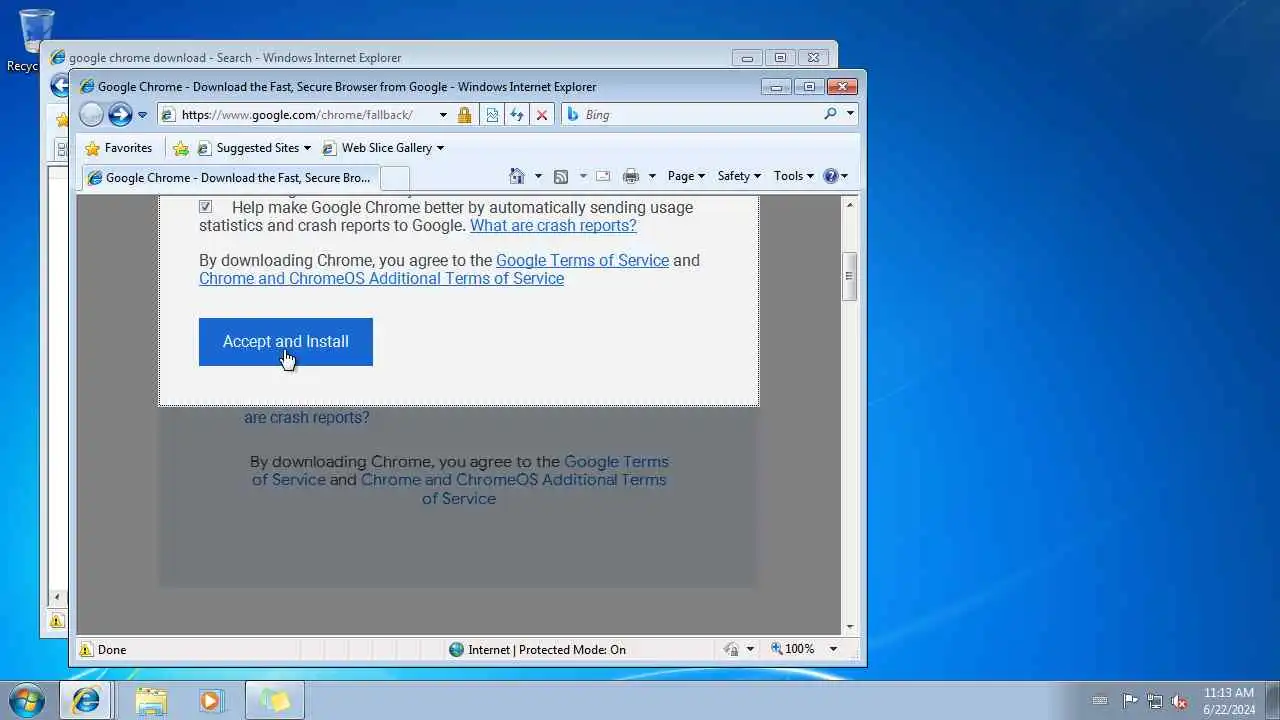Click the Home page icon
Viewport: 1280px width, 720px height.
point(516,176)
